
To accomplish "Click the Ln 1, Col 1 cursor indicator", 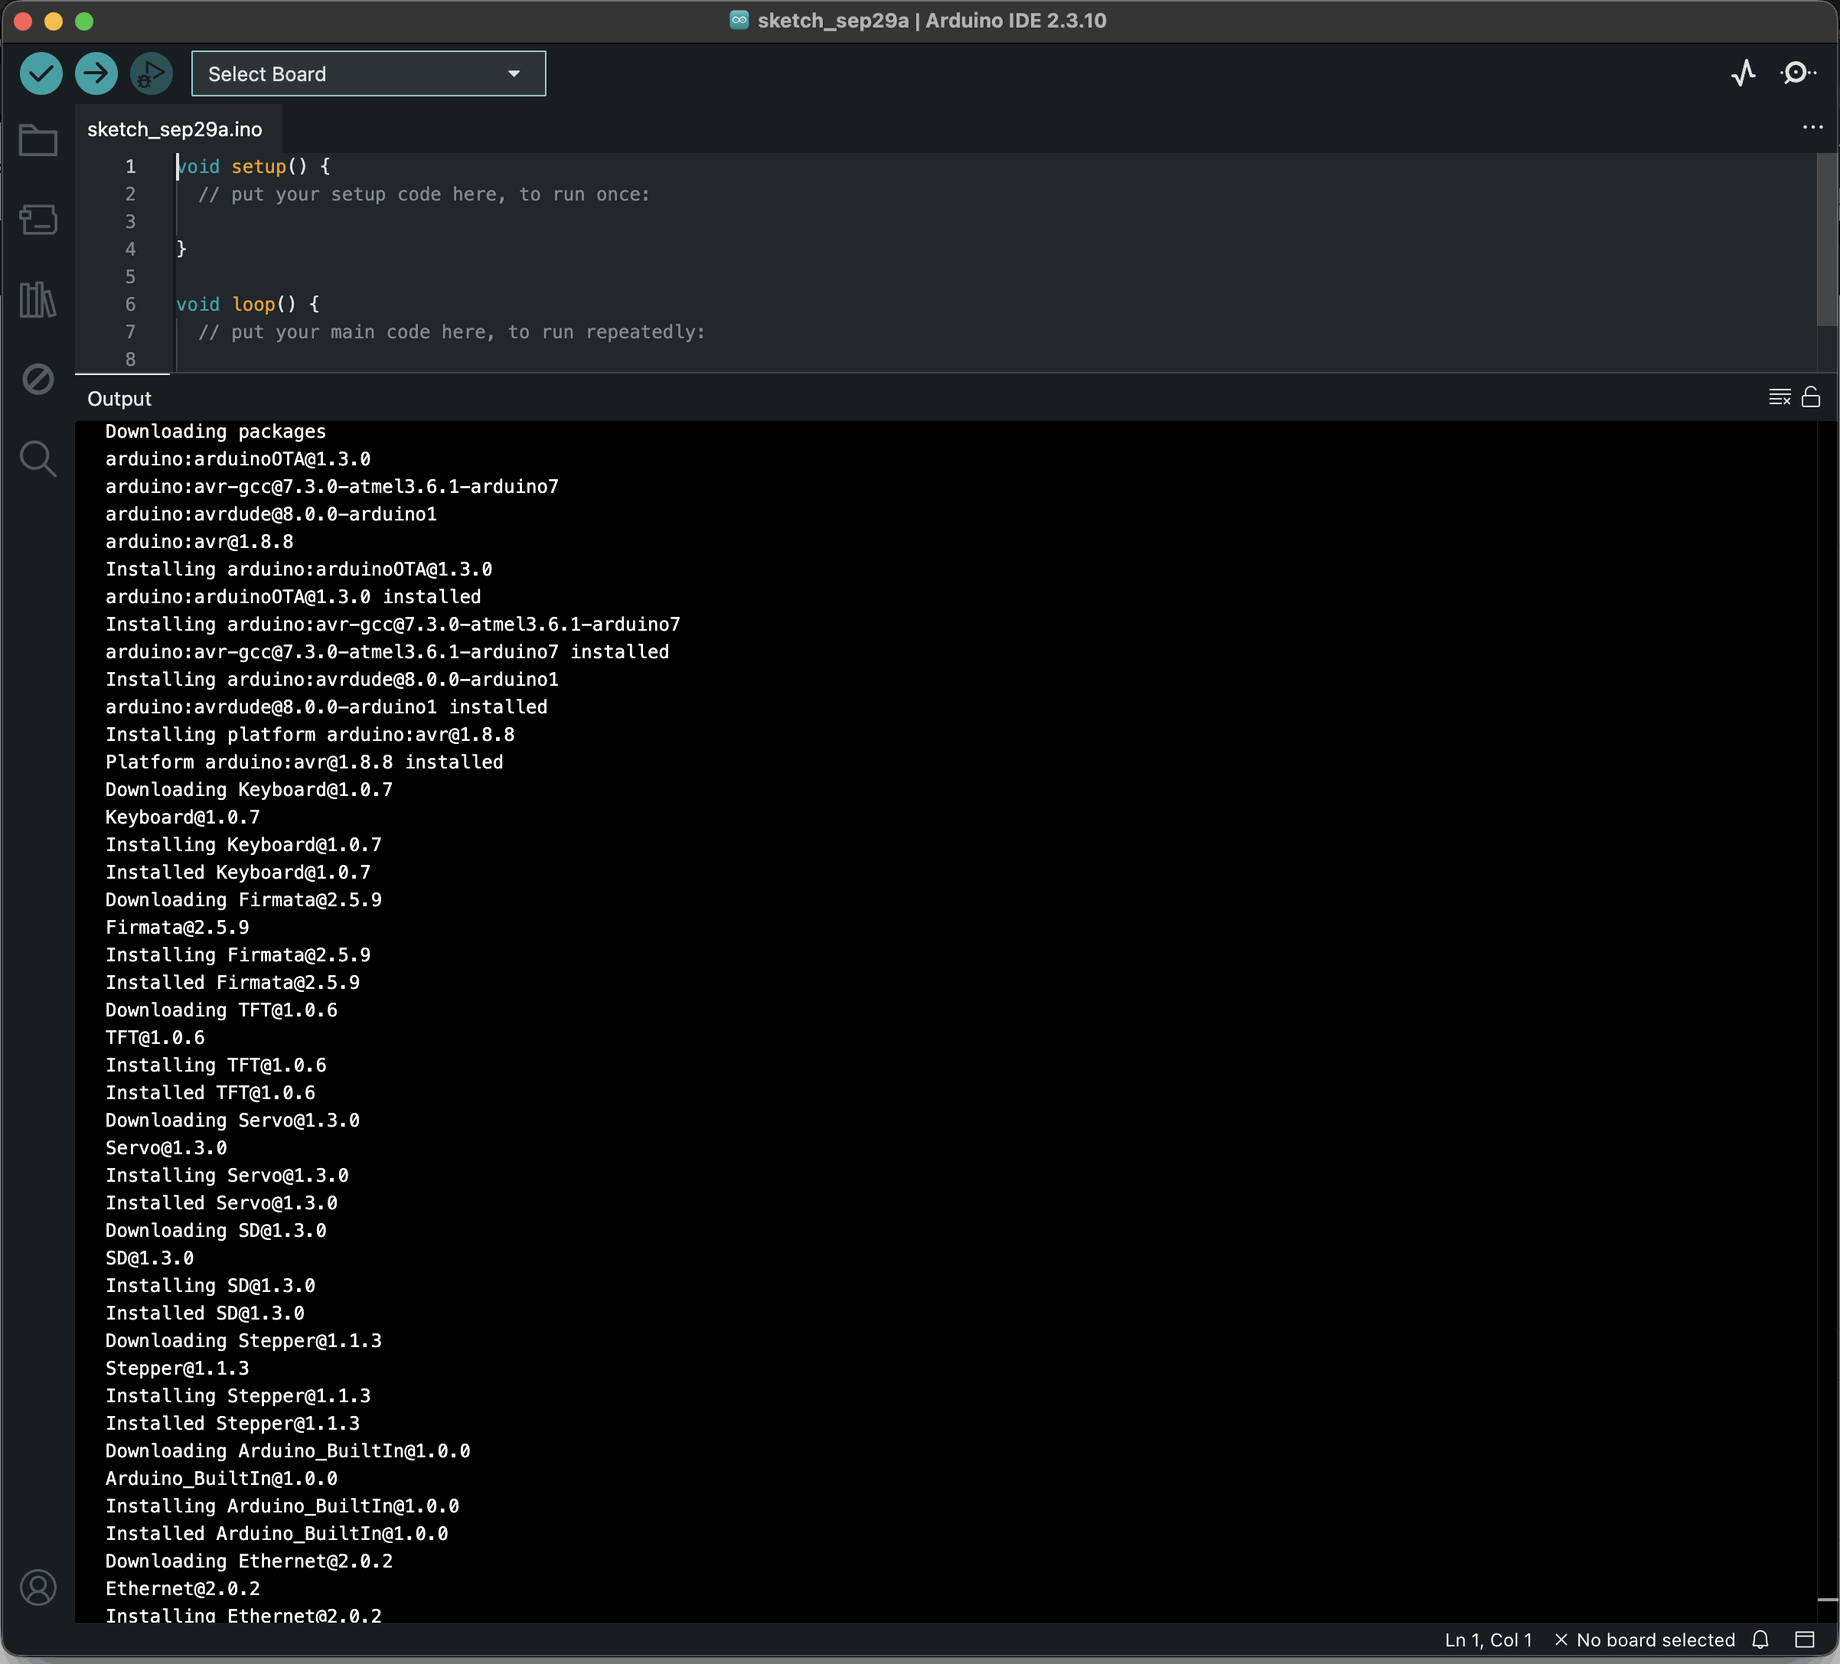I will [1488, 1640].
